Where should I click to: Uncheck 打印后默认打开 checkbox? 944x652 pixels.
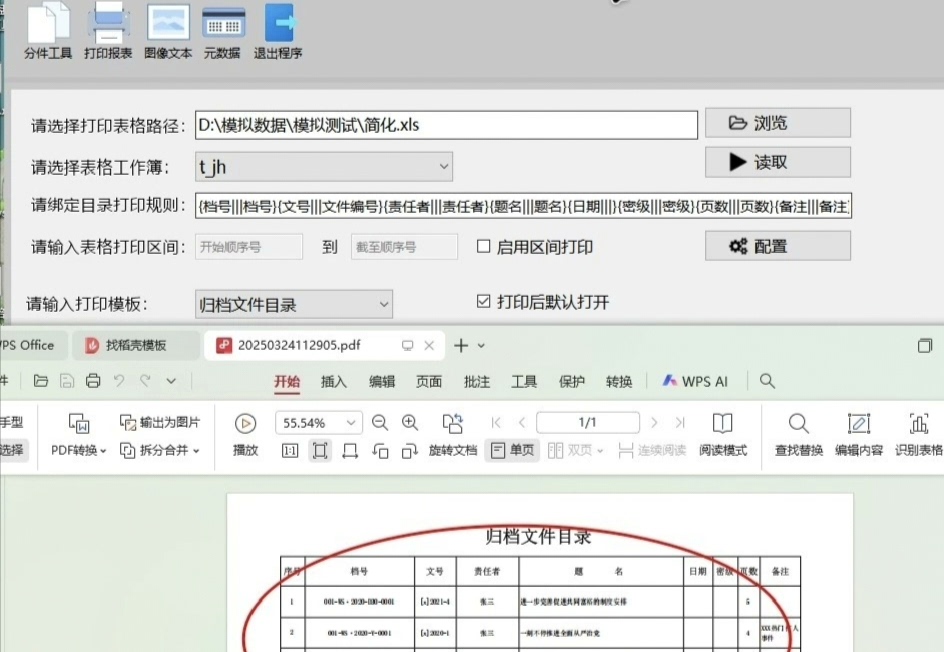(x=484, y=302)
